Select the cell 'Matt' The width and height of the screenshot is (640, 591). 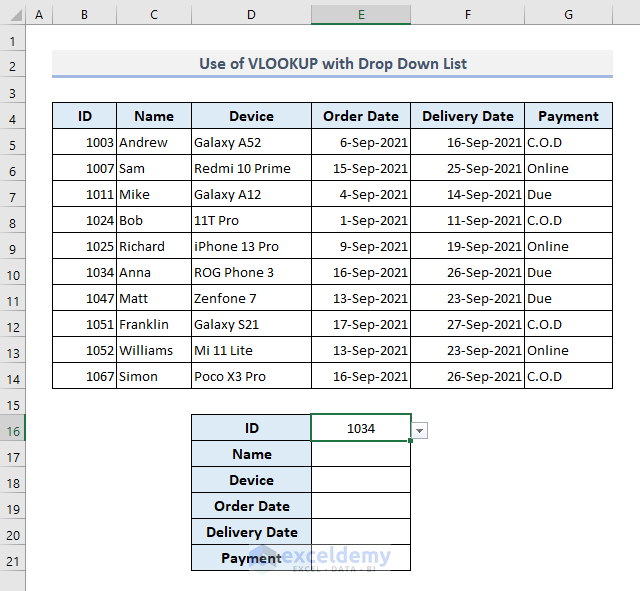point(154,298)
